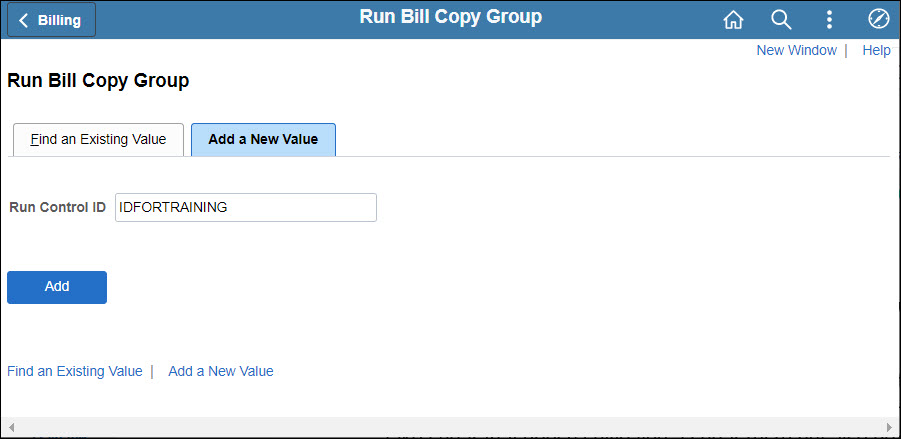Open the NavBar compass icon
This screenshot has height=439, width=901.
pyautogui.click(x=878, y=20)
